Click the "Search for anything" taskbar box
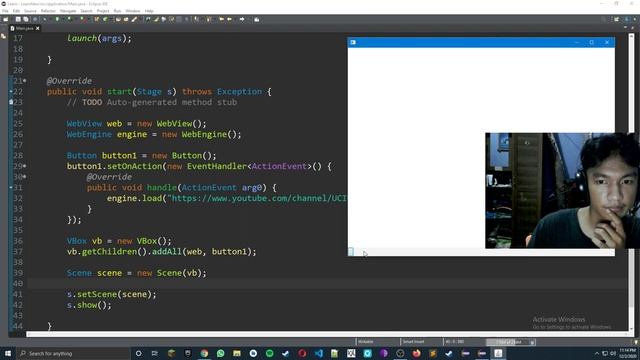The height and width of the screenshot is (360, 640). click(73, 353)
